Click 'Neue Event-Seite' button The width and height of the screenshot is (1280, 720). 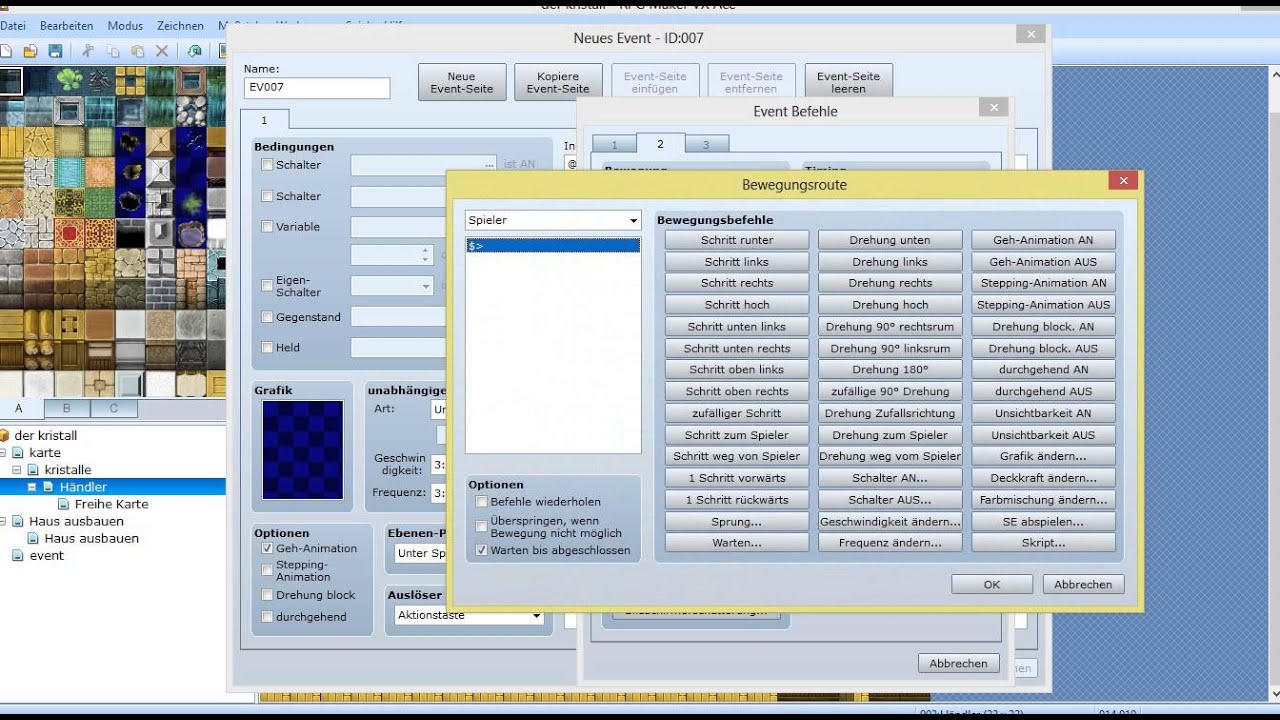click(462, 82)
